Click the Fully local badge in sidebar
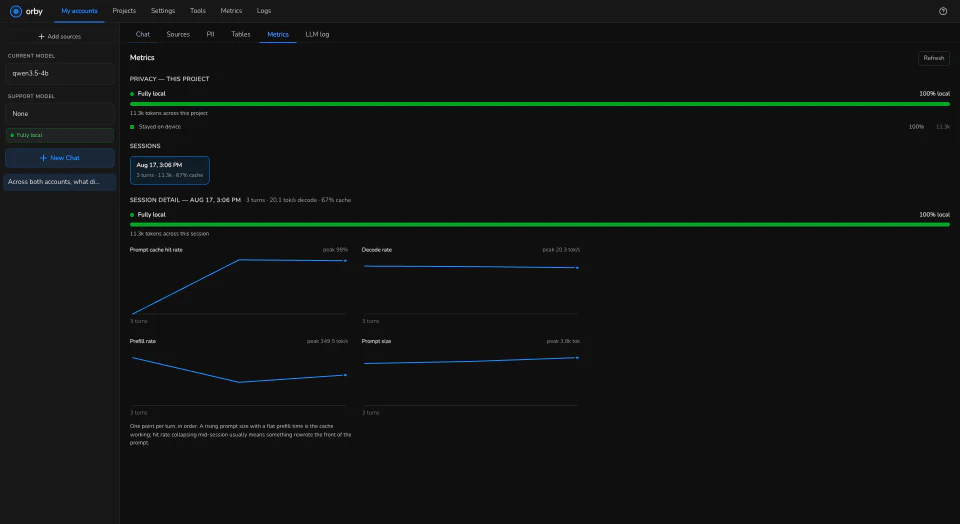Image resolution: width=960 pixels, height=524 pixels. (59, 135)
